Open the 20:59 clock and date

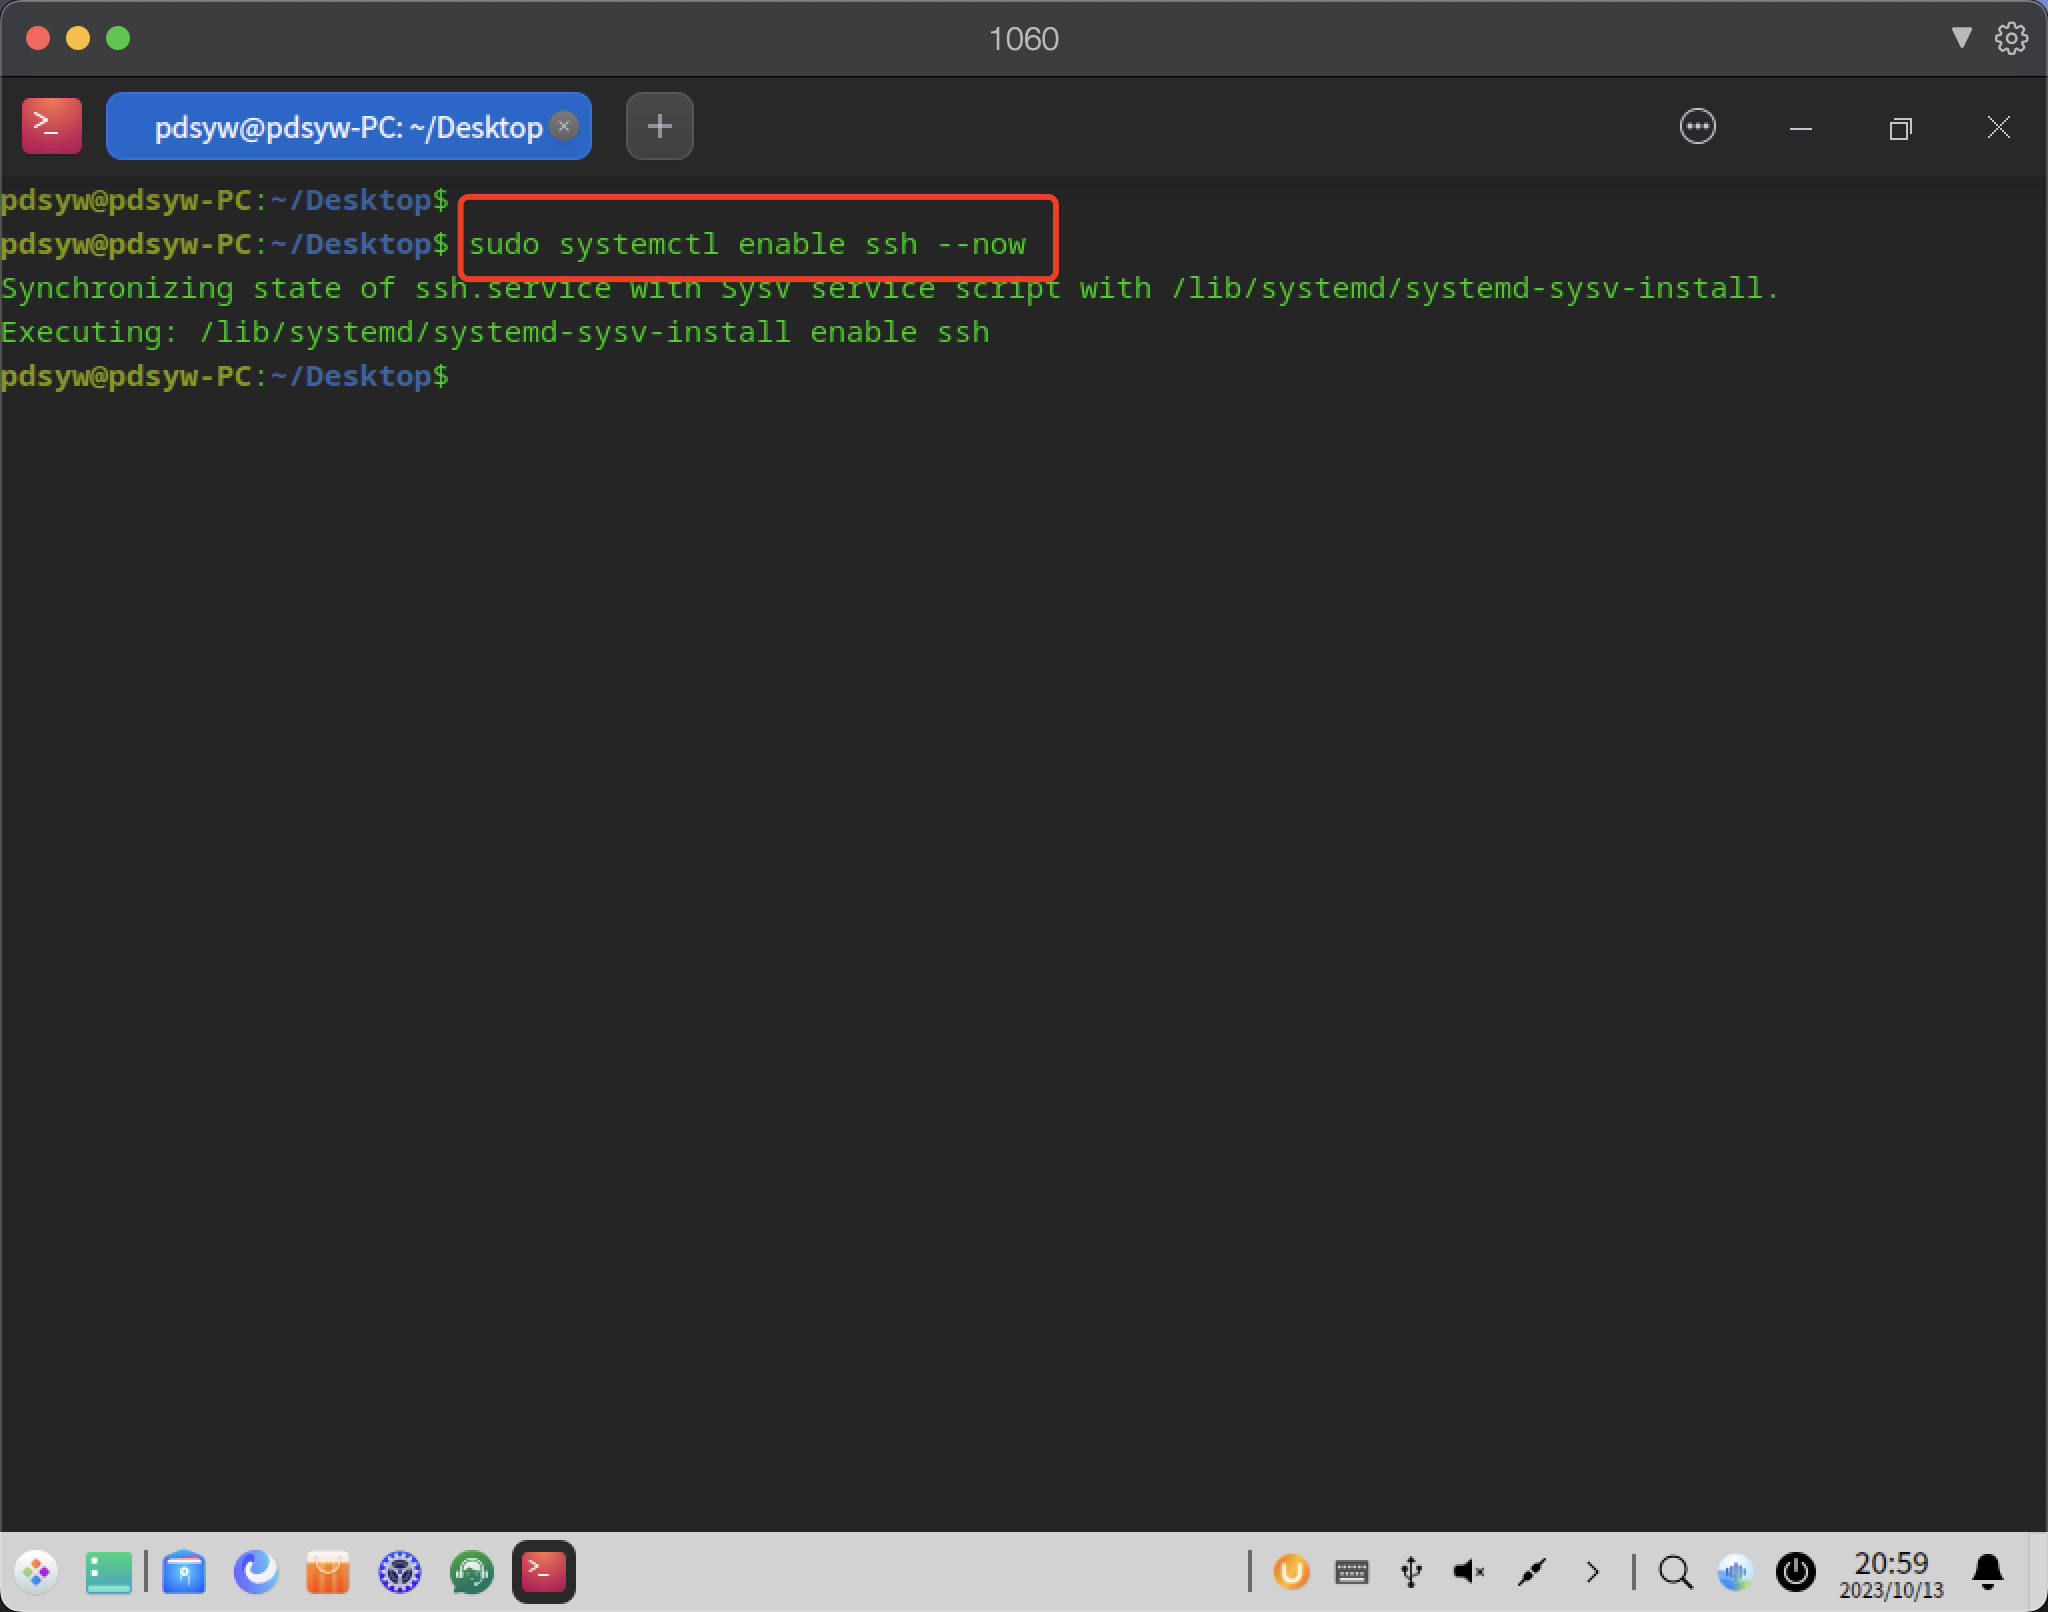(x=1891, y=1573)
